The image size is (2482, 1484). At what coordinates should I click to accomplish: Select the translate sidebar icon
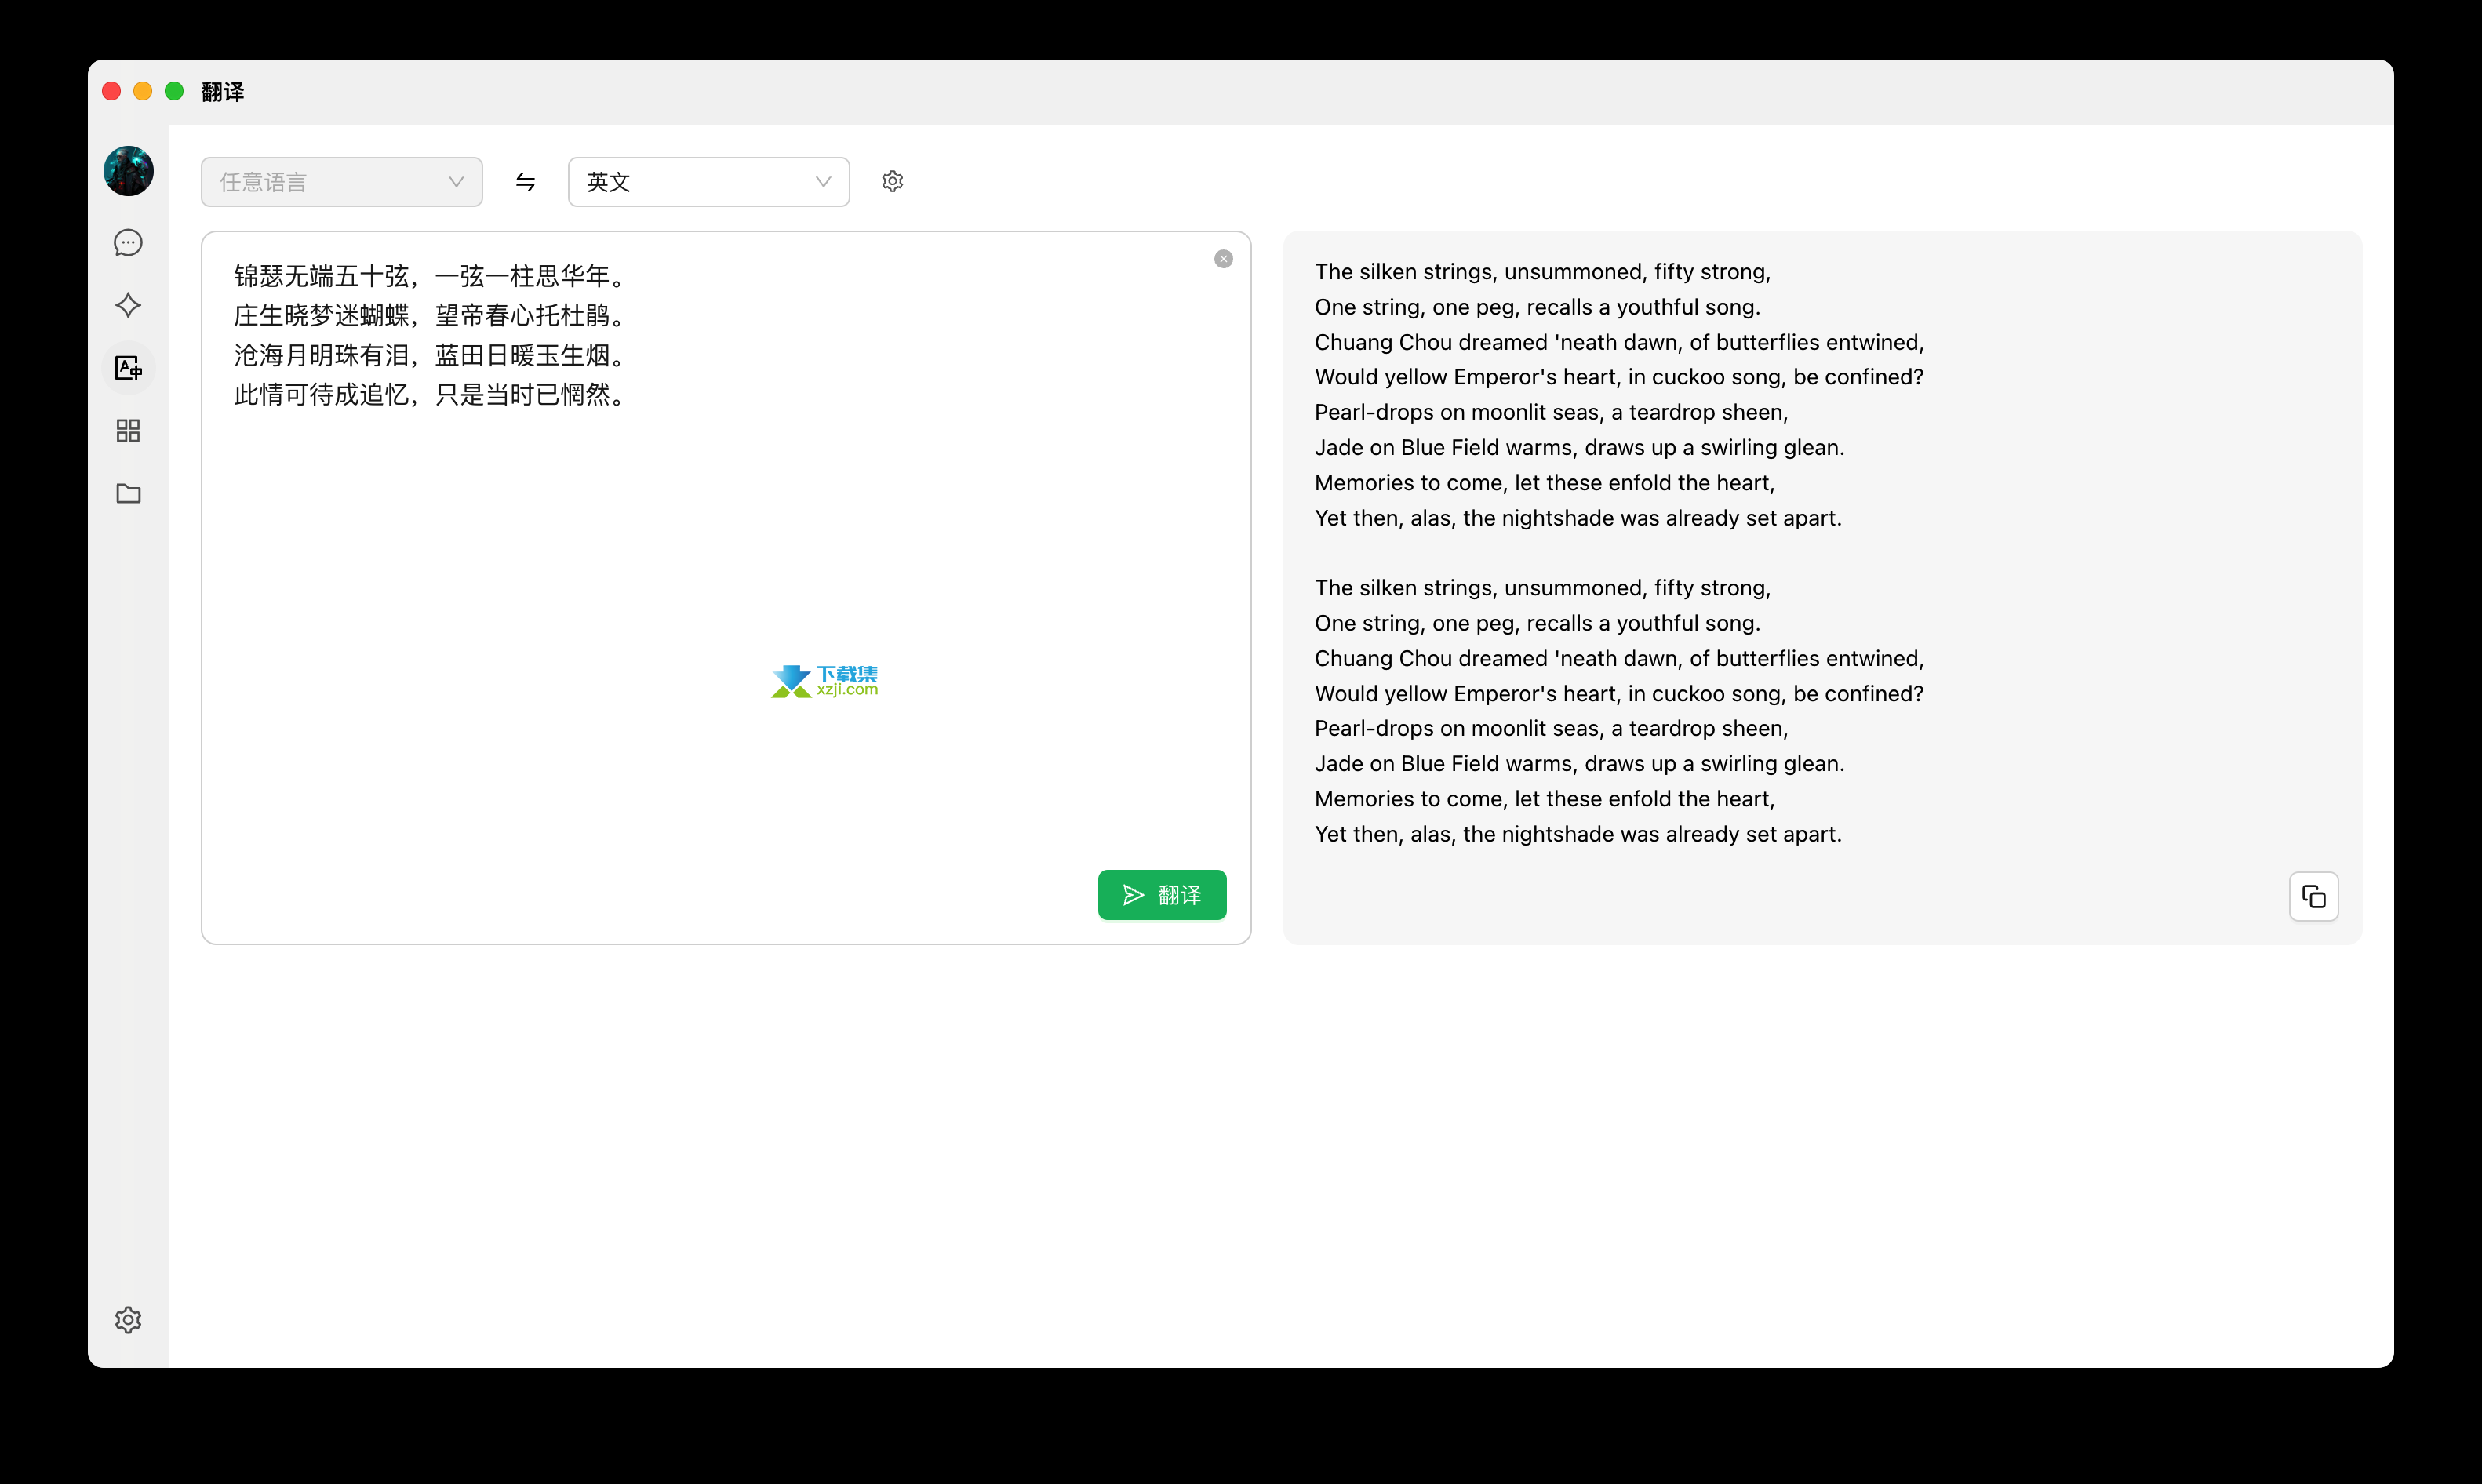(128, 368)
